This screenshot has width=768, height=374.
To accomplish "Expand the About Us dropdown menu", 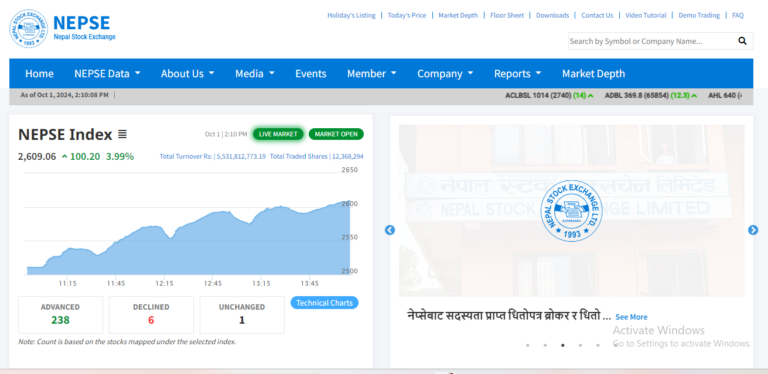I will pyautogui.click(x=188, y=73).
